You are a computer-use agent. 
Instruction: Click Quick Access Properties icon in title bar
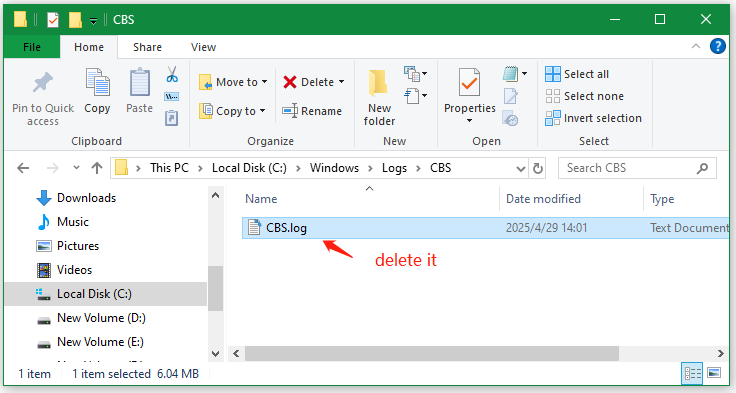pyautogui.click(x=53, y=20)
